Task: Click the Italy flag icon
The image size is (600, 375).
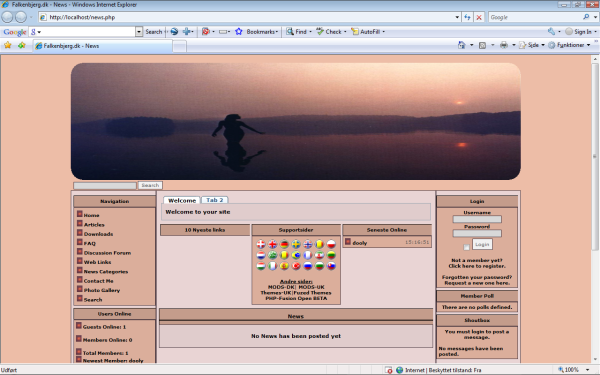Action: pos(272,266)
